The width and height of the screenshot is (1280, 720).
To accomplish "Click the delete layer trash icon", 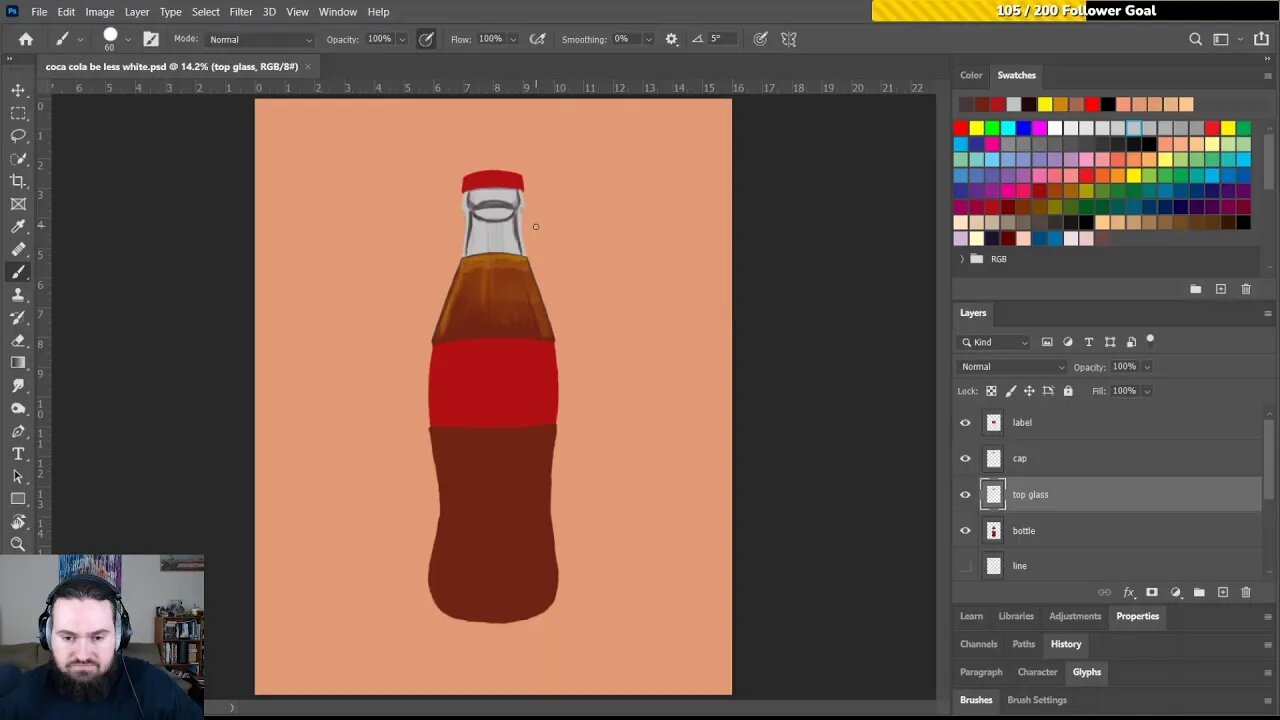I will (x=1246, y=593).
